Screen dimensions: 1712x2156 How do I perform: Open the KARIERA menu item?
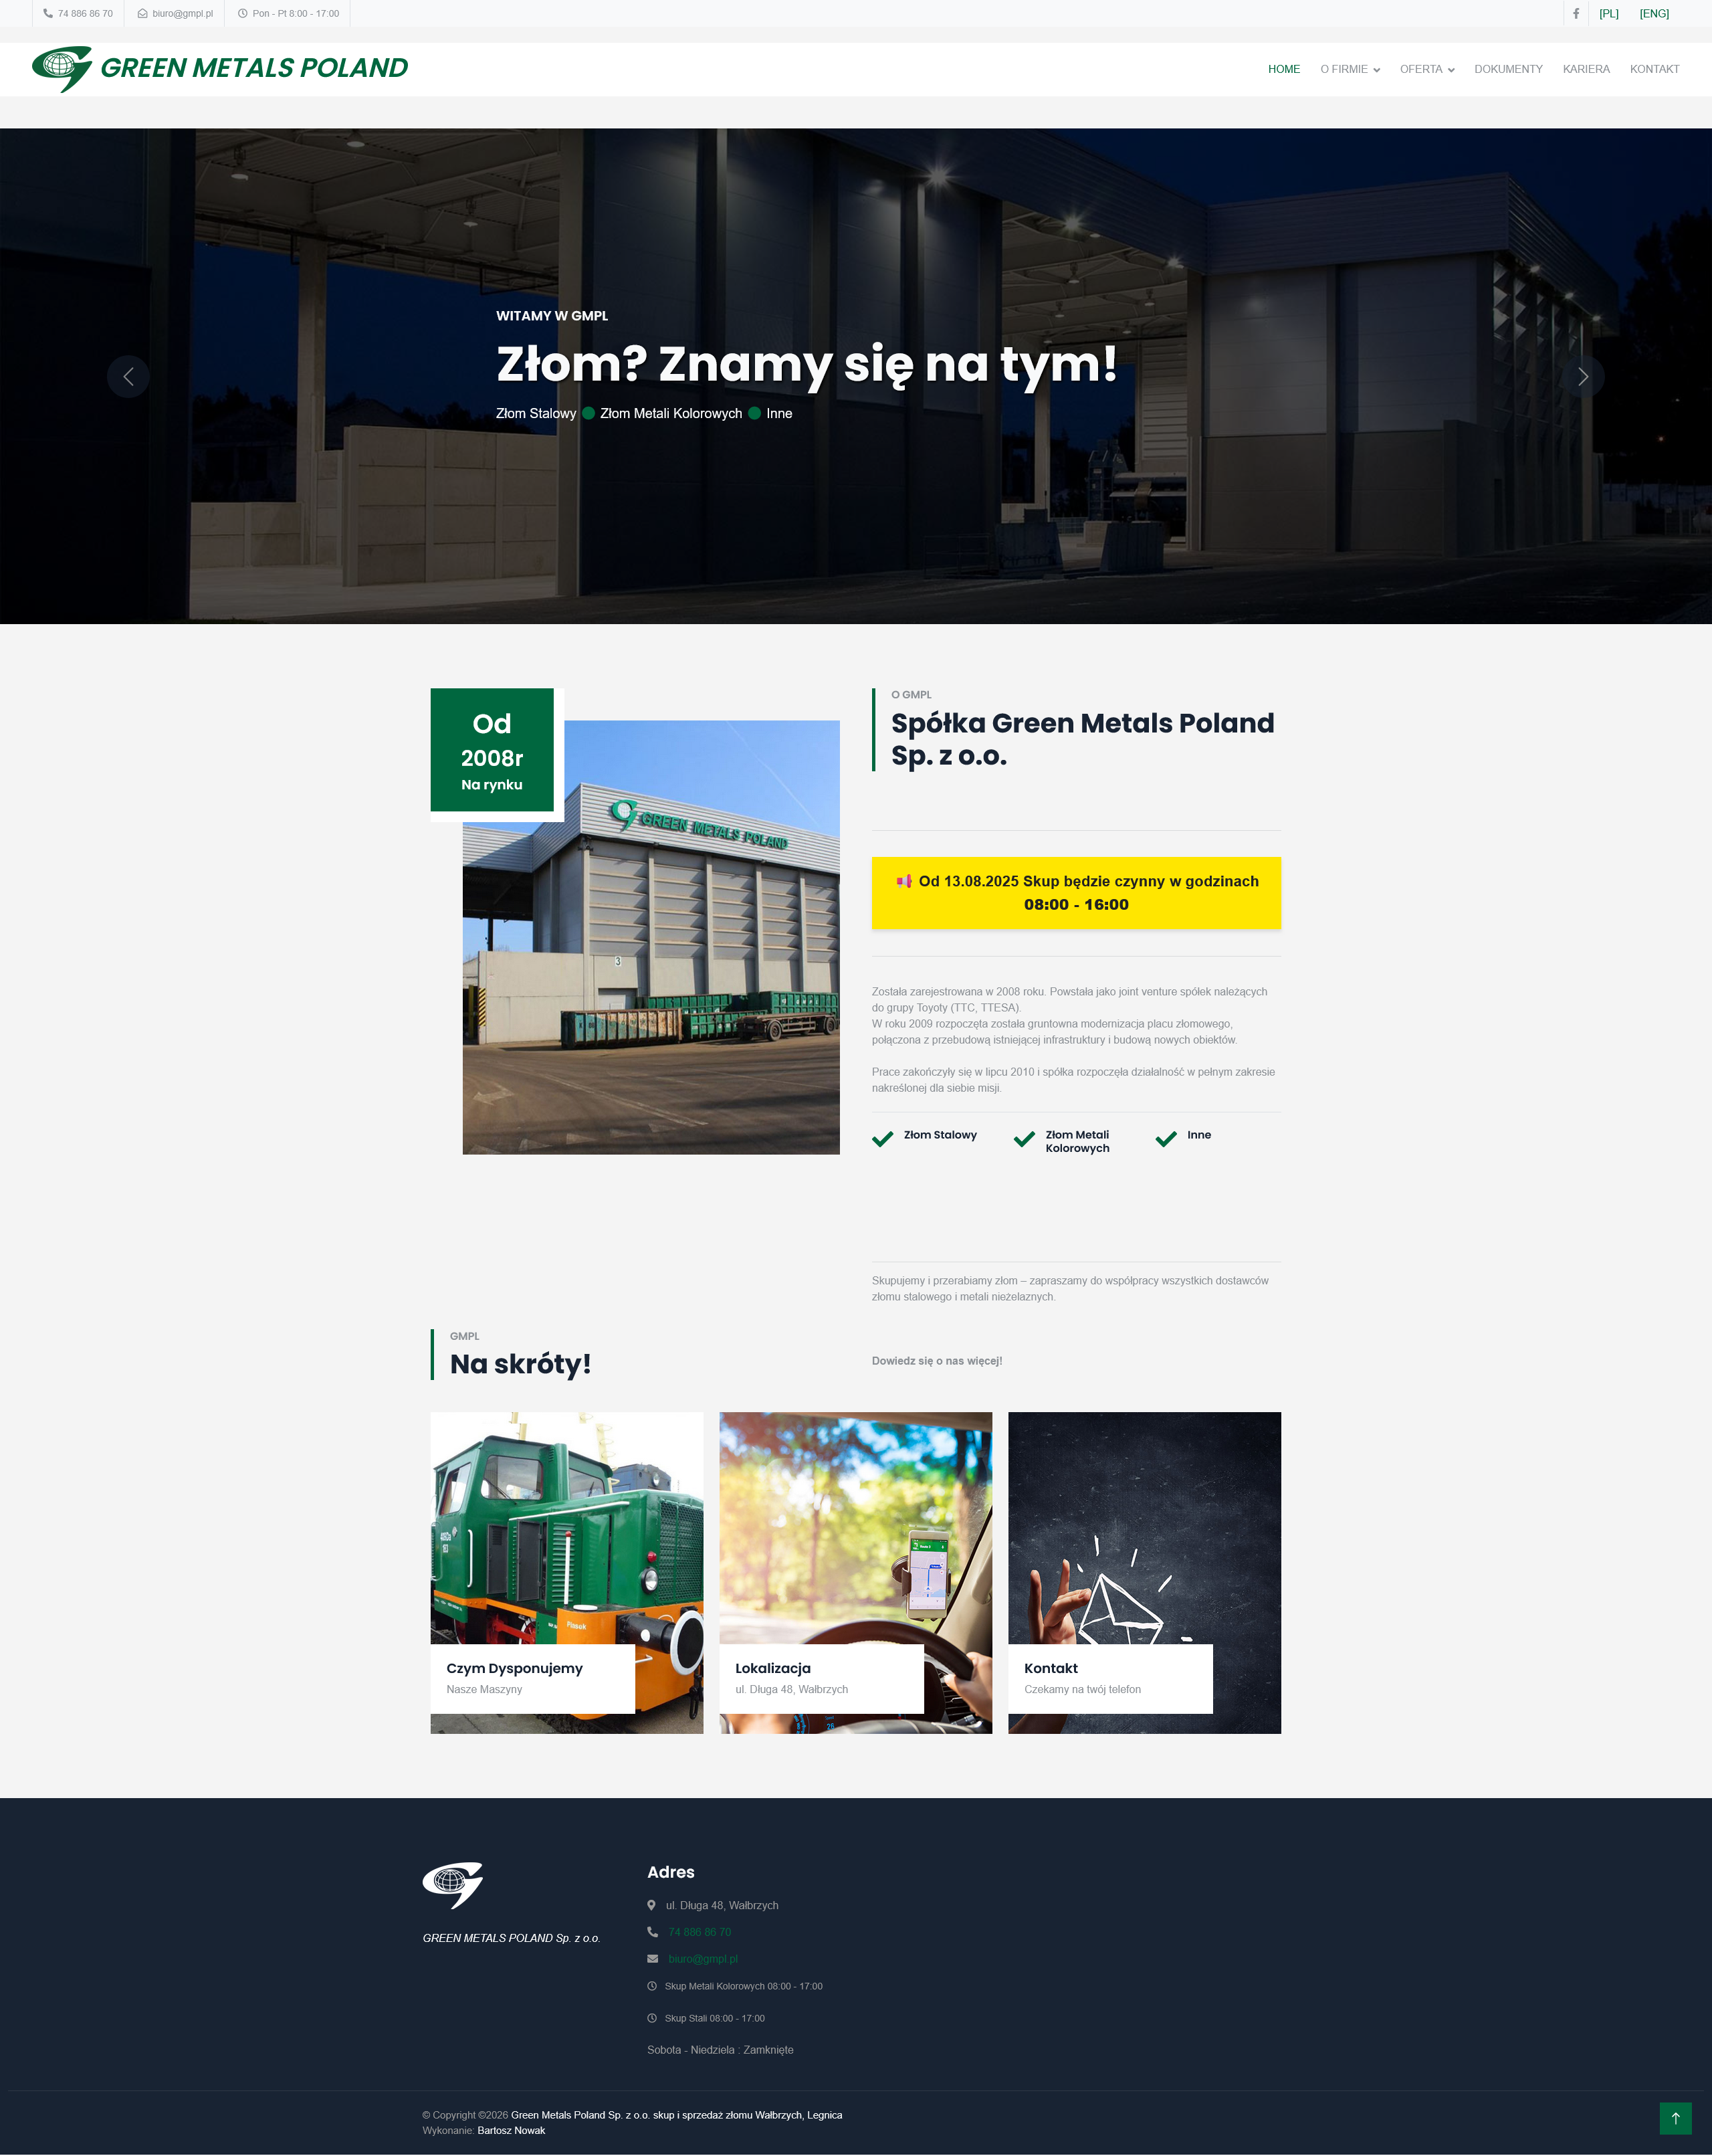tap(1586, 70)
